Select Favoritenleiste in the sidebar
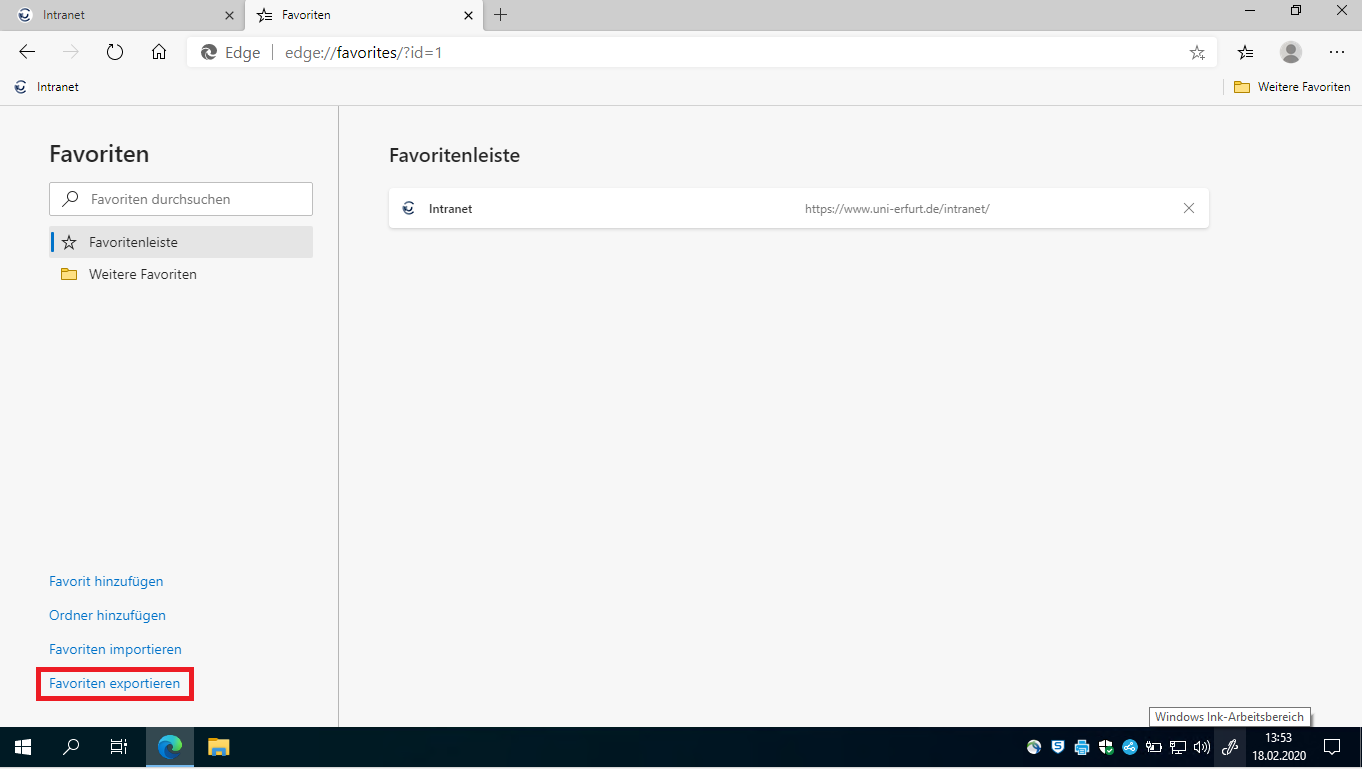 point(181,242)
